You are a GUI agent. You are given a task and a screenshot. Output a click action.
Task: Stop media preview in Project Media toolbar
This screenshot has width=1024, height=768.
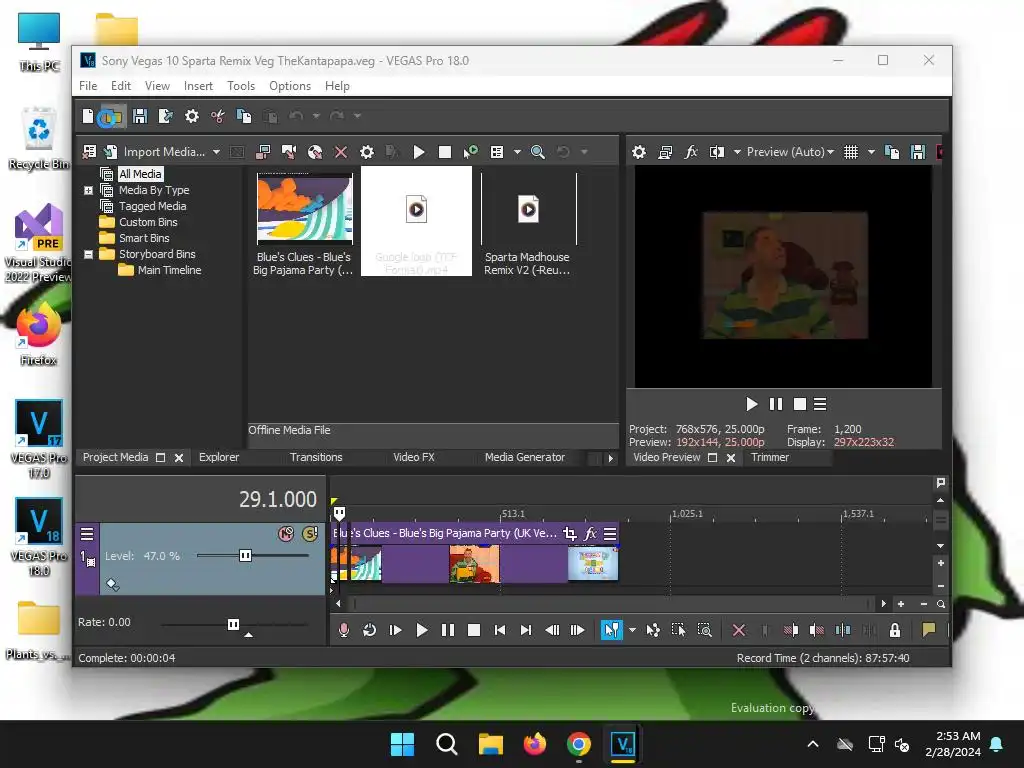(445, 152)
